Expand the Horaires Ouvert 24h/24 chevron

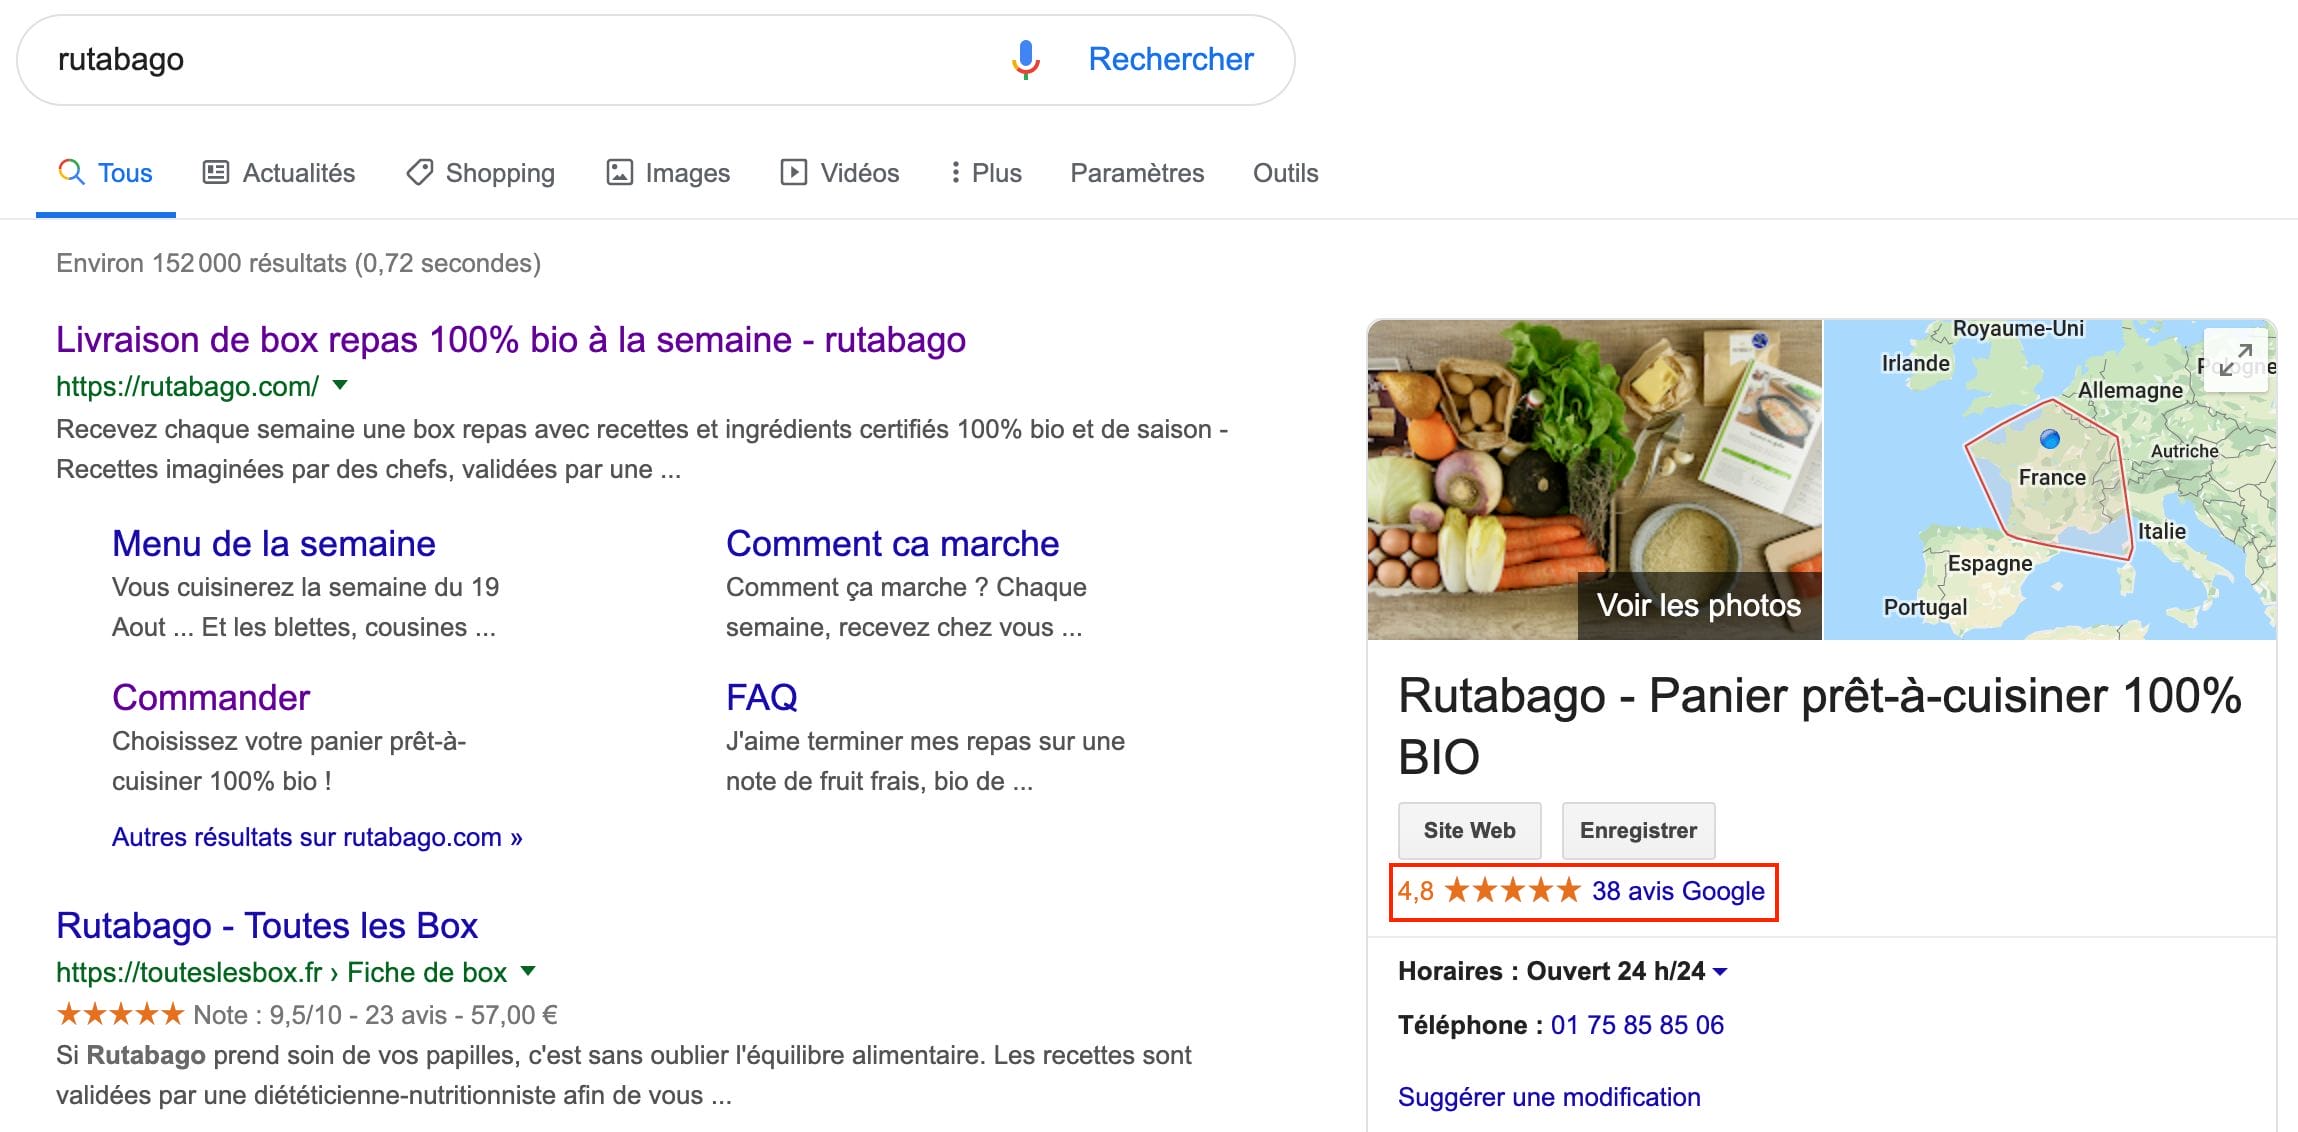pos(1720,970)
